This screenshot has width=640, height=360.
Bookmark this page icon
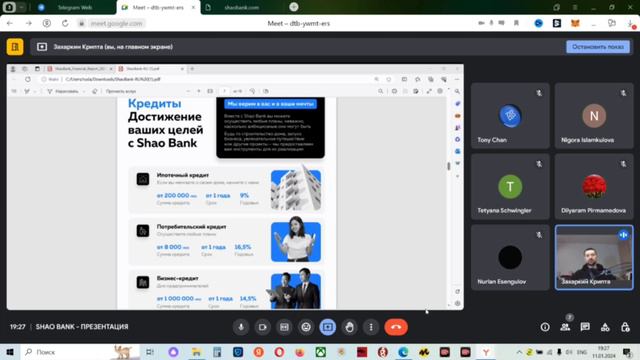coord(516,23)
